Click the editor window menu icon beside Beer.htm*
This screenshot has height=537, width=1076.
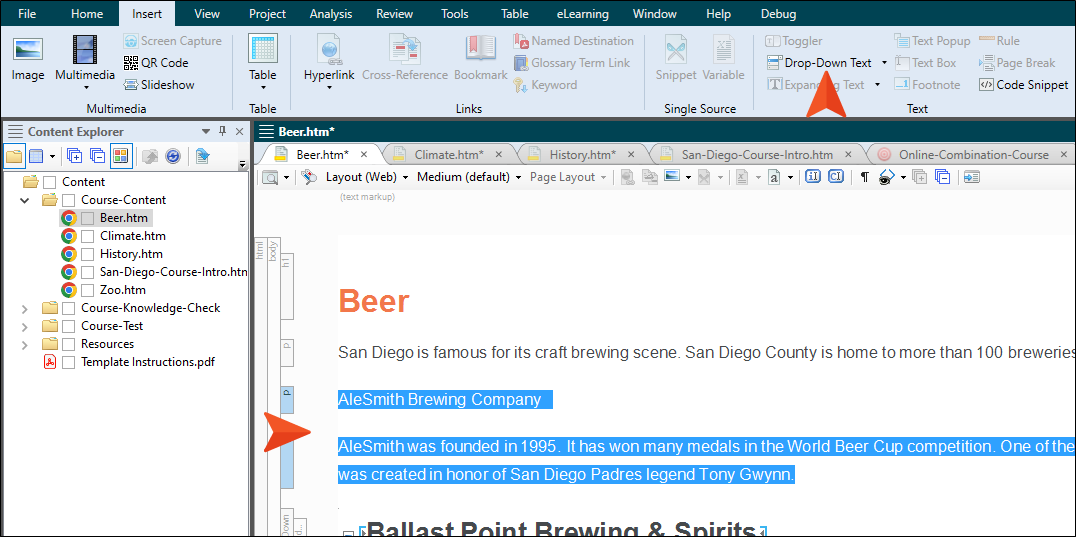[266, 132]
